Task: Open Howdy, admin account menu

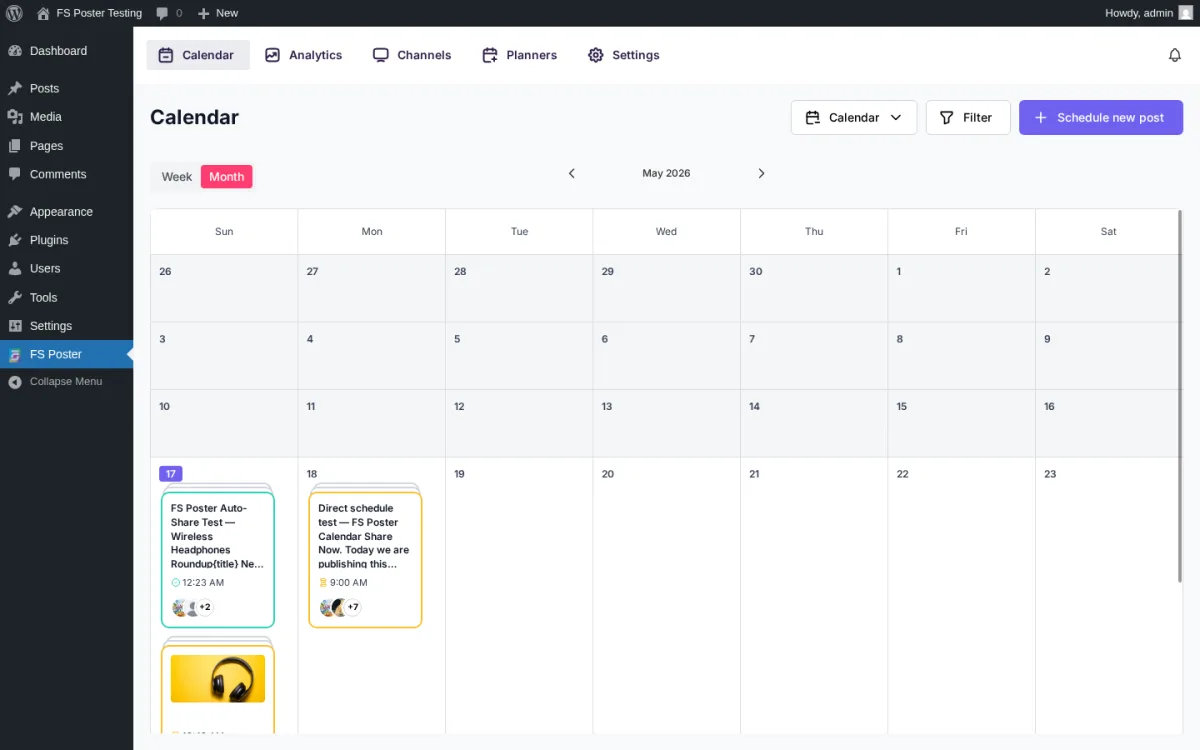Action: pyautogui.click(x=1149, y=13)
